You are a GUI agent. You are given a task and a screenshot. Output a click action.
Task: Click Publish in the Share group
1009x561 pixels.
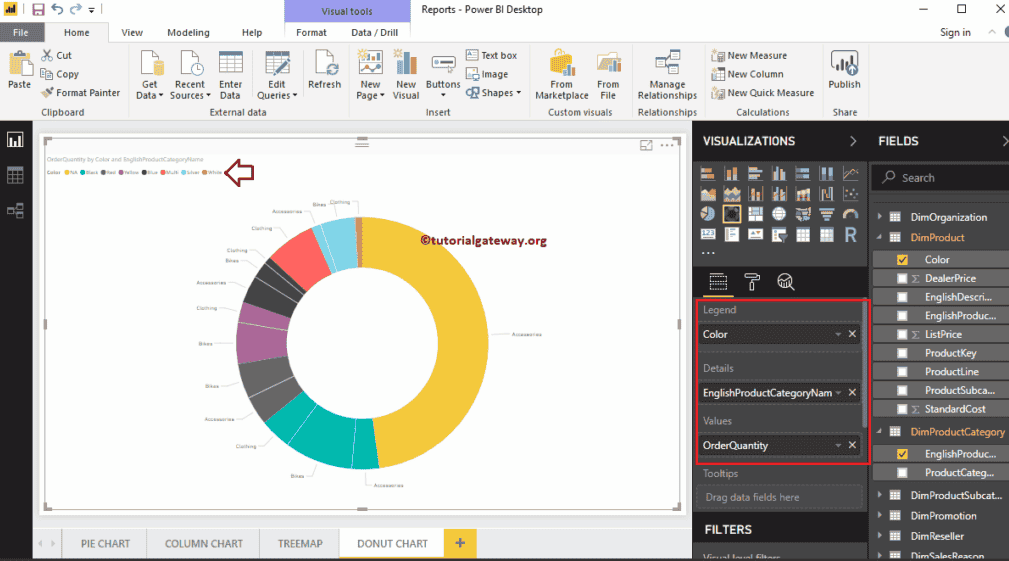coord(844,69)
